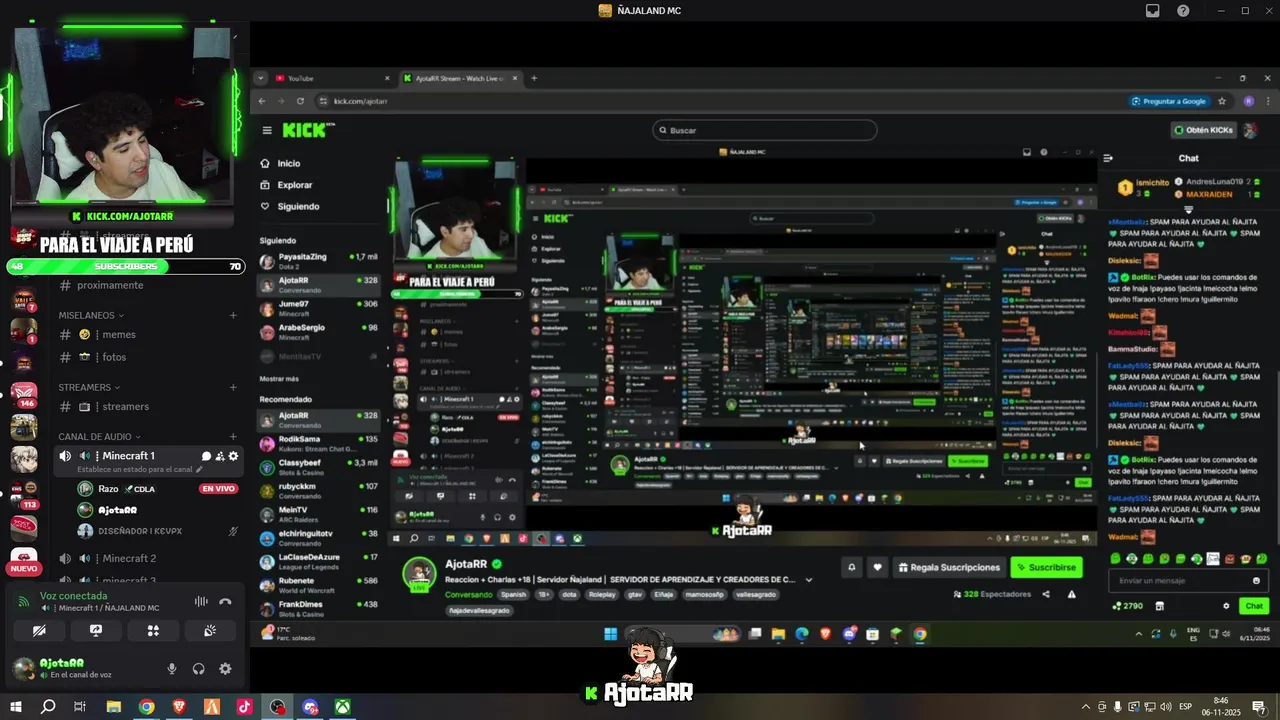Open Discord user settings gear
Screen dimensions: 1280x720
[x=225, y=669]
